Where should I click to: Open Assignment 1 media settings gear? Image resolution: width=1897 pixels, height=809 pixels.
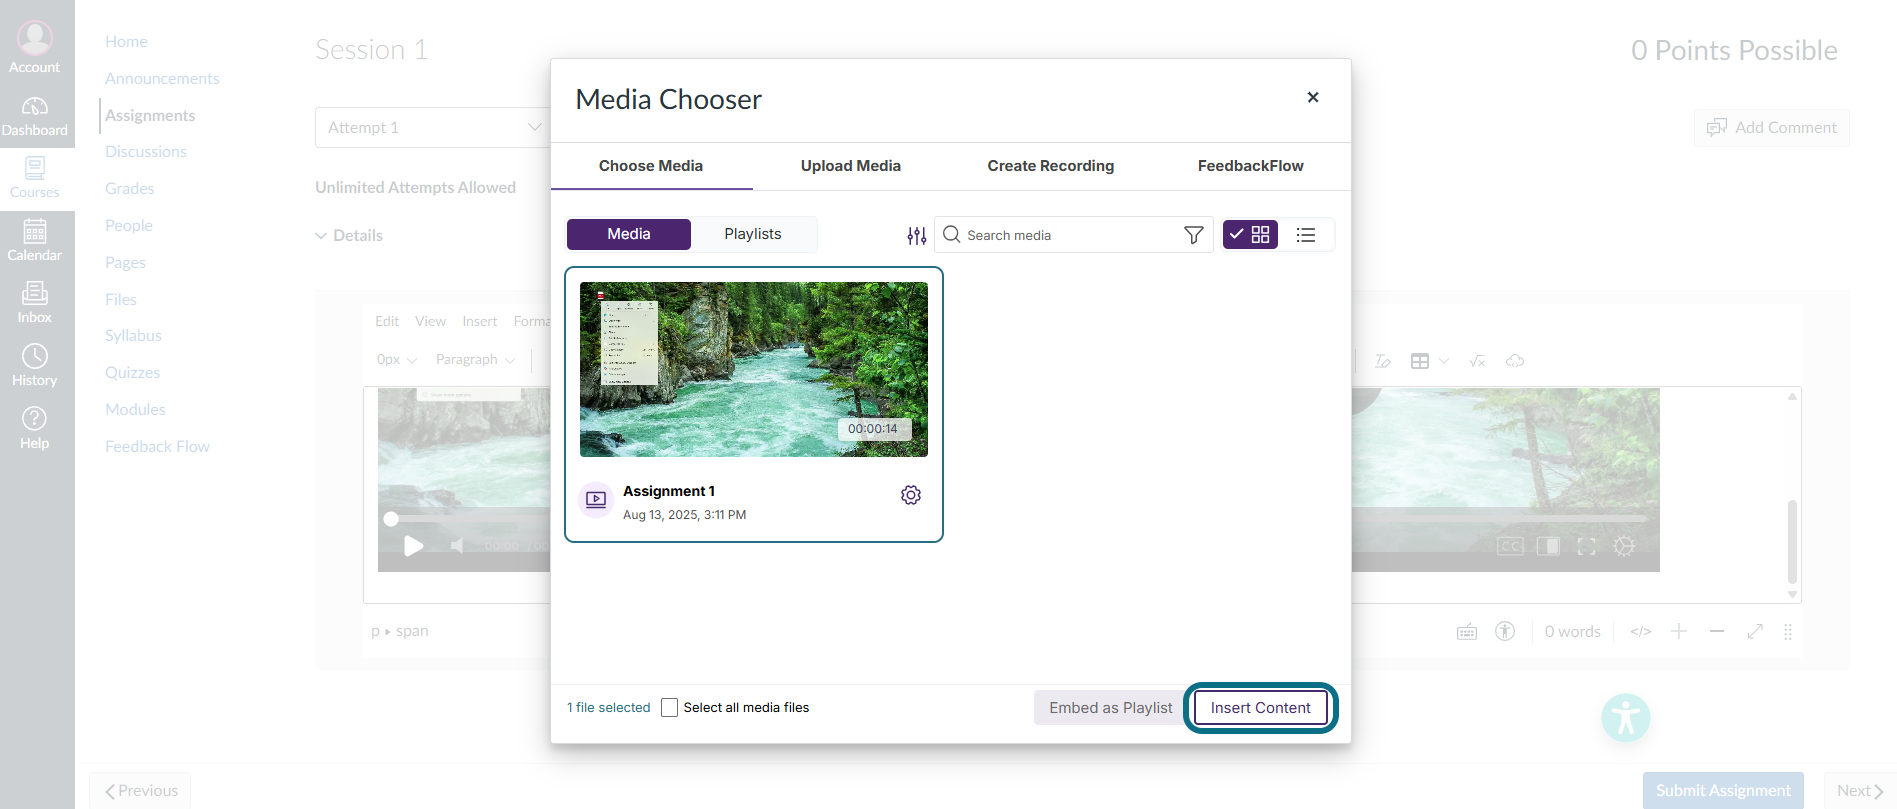[x=911, y=495]
